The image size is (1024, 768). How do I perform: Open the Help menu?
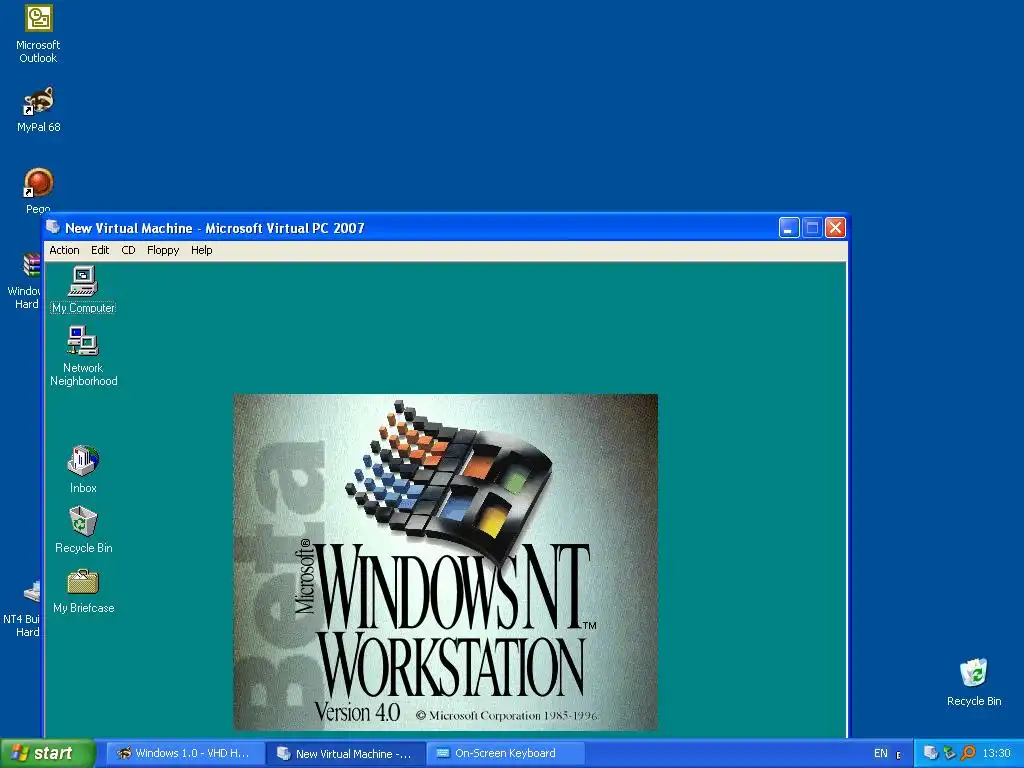coord(201,250)
